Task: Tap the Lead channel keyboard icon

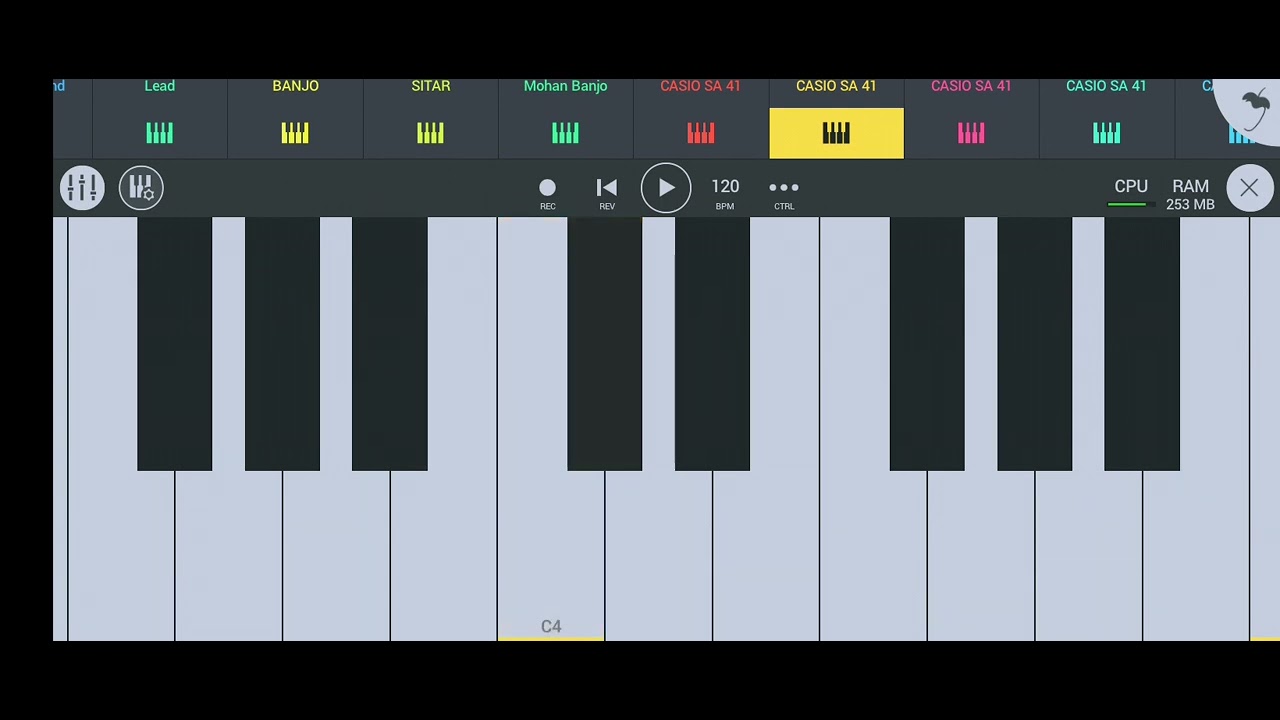Action: click(x=160, y=133)
